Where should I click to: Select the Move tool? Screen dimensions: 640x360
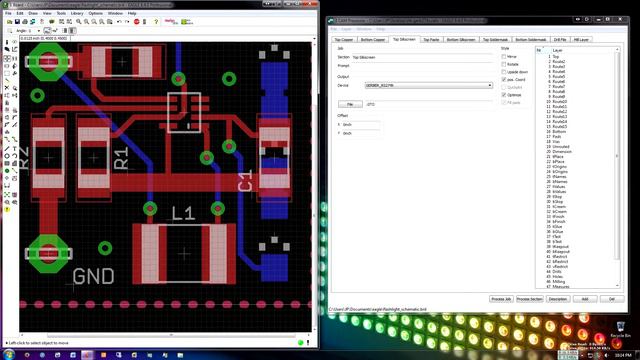pyautogui.click(x=7, y=58)
